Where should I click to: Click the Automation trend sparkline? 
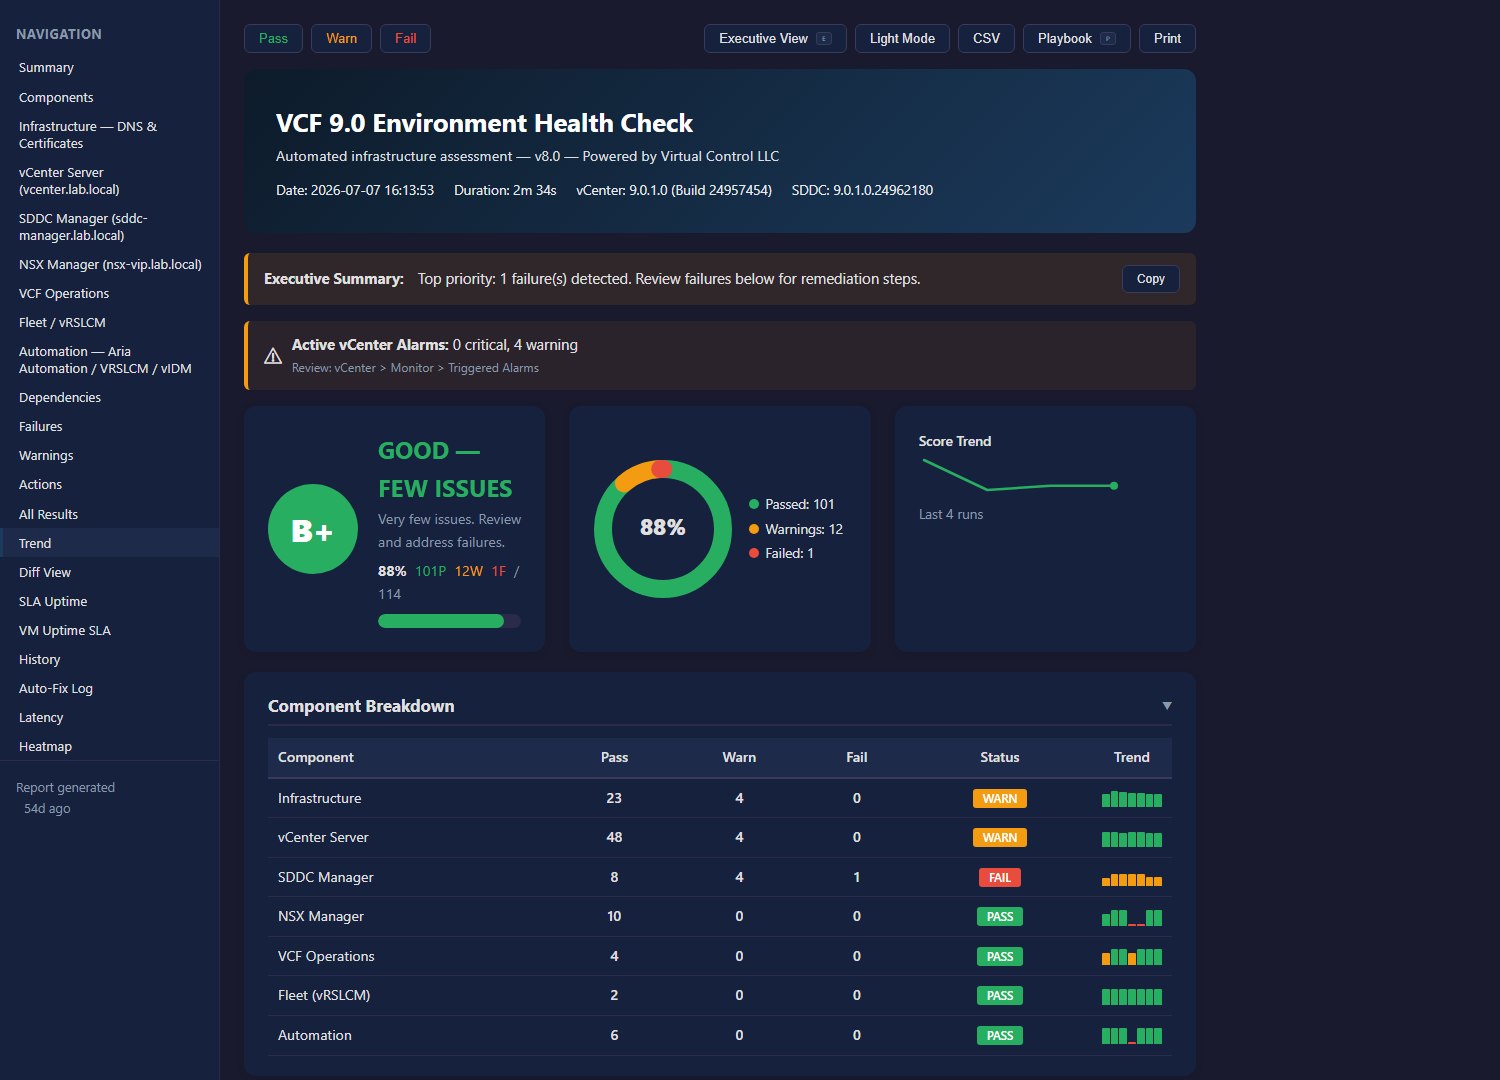[1132, 1036]
